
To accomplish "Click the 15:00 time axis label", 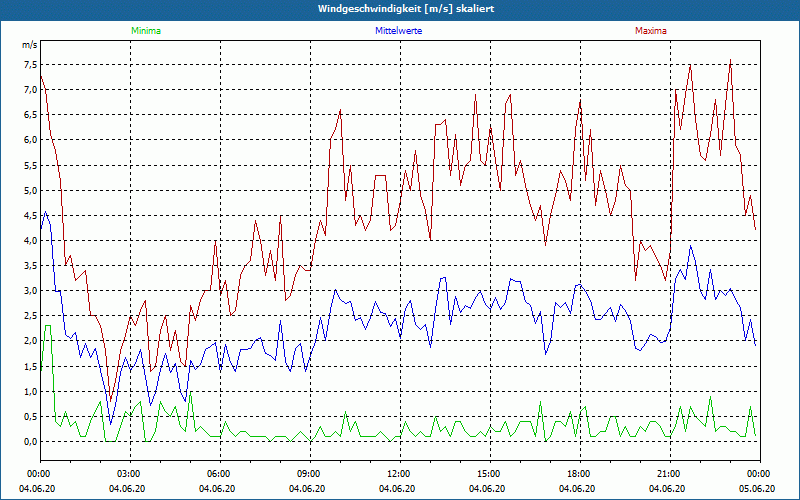I will 490,474.
